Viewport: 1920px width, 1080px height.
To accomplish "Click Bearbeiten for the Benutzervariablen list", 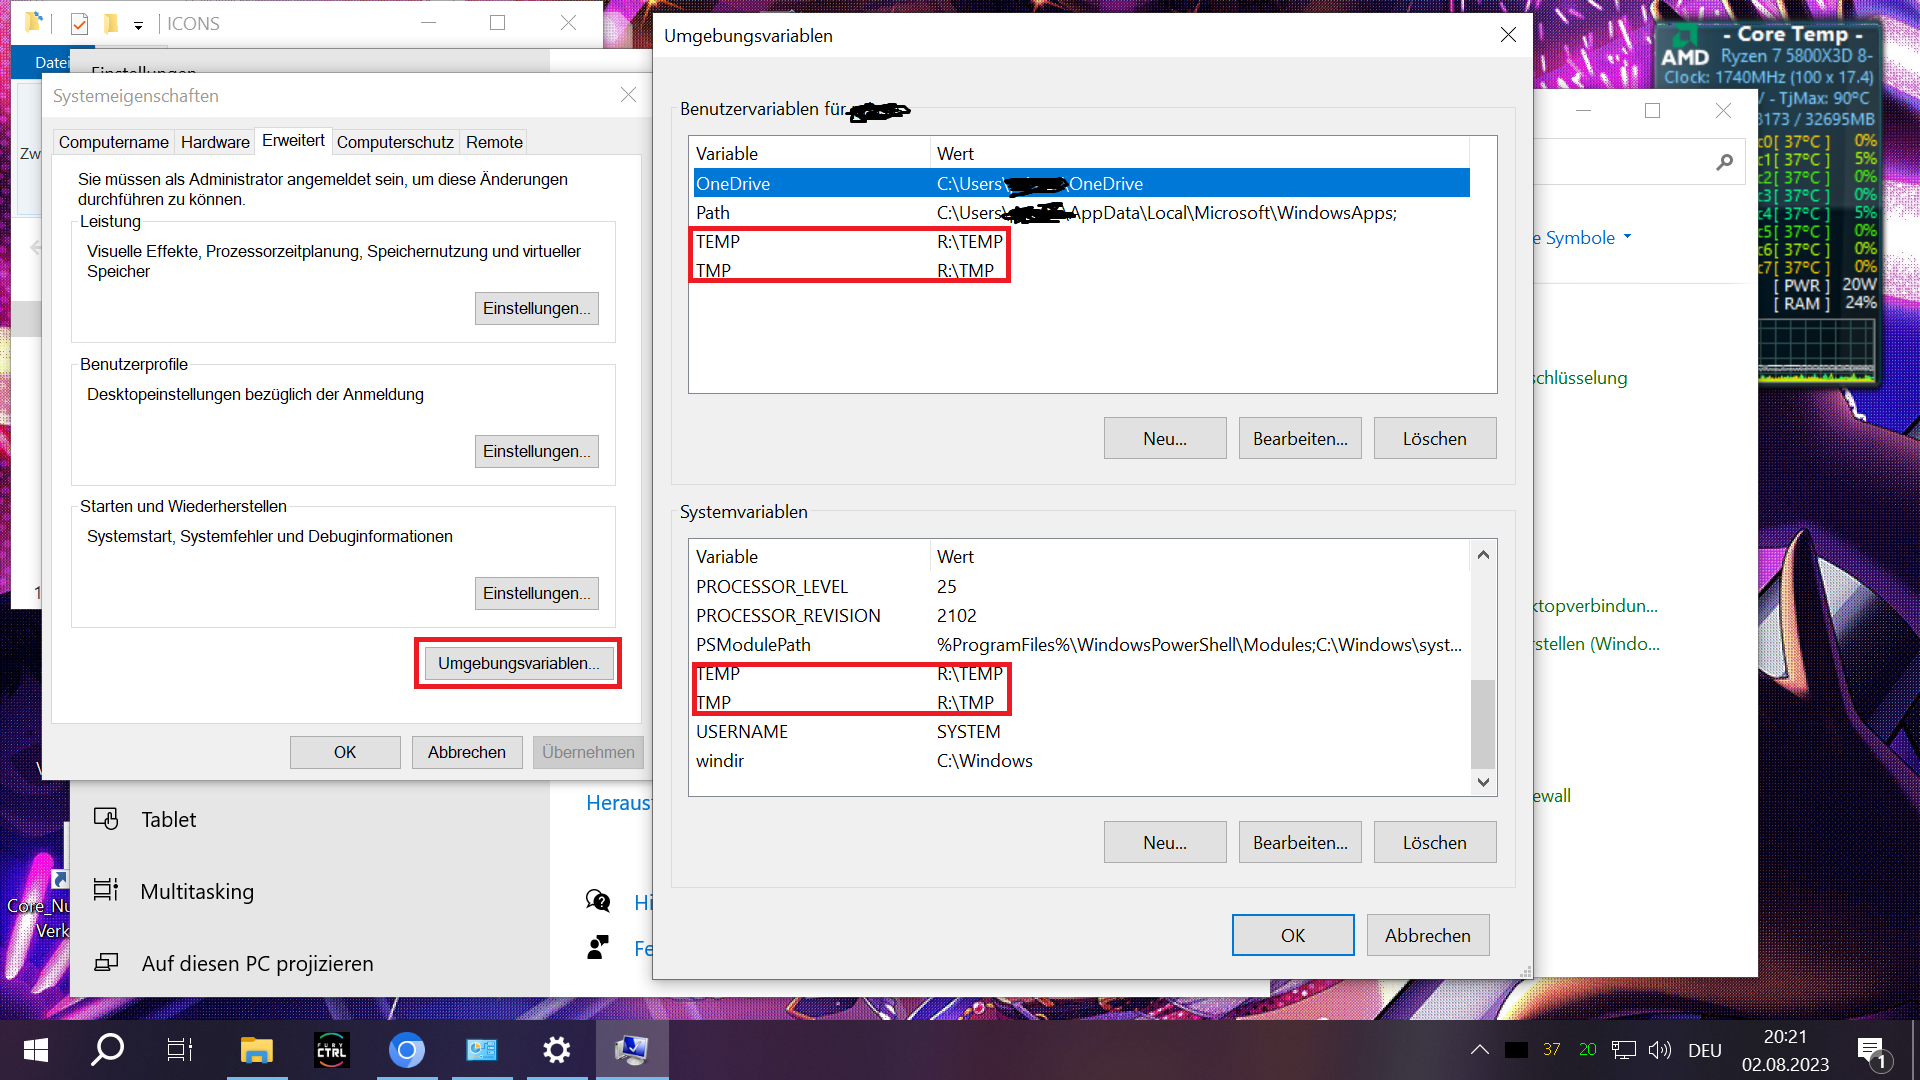I will point(1299,438).
